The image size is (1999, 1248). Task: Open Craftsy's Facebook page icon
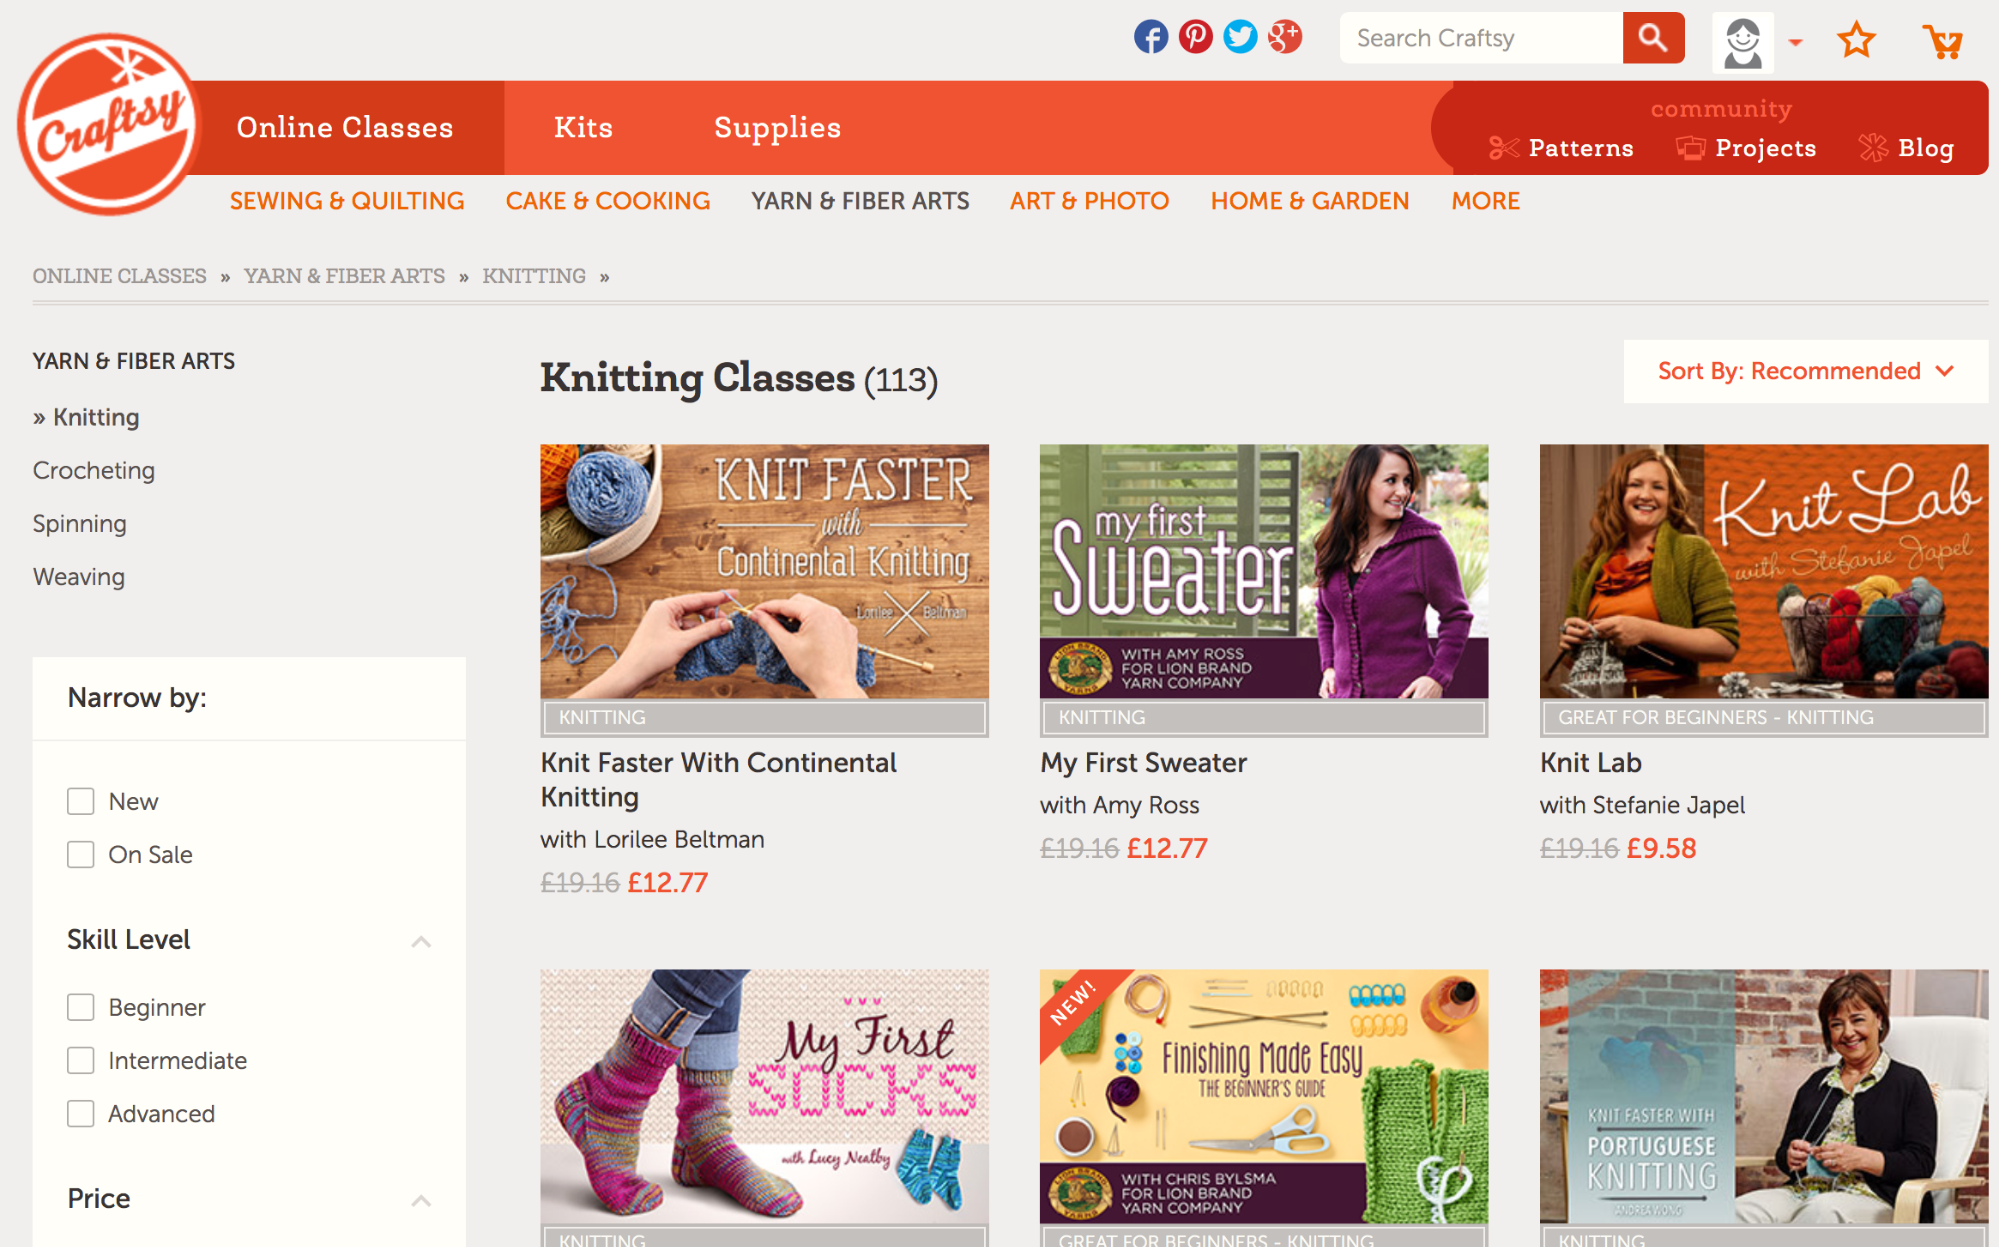tap(1151, 38)
